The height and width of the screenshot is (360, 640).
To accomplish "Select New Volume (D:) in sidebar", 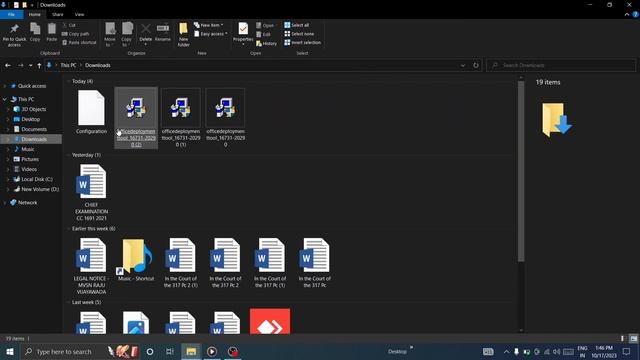I will point(40,189).
